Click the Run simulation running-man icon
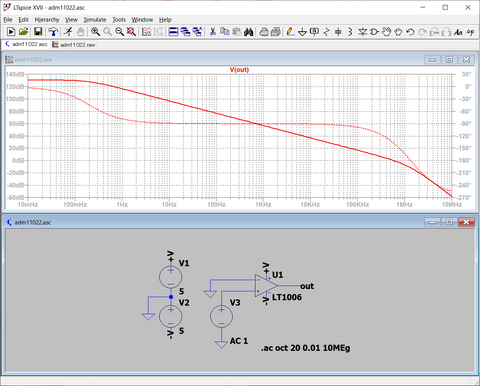The image size is (480, 386). [68, 32]
